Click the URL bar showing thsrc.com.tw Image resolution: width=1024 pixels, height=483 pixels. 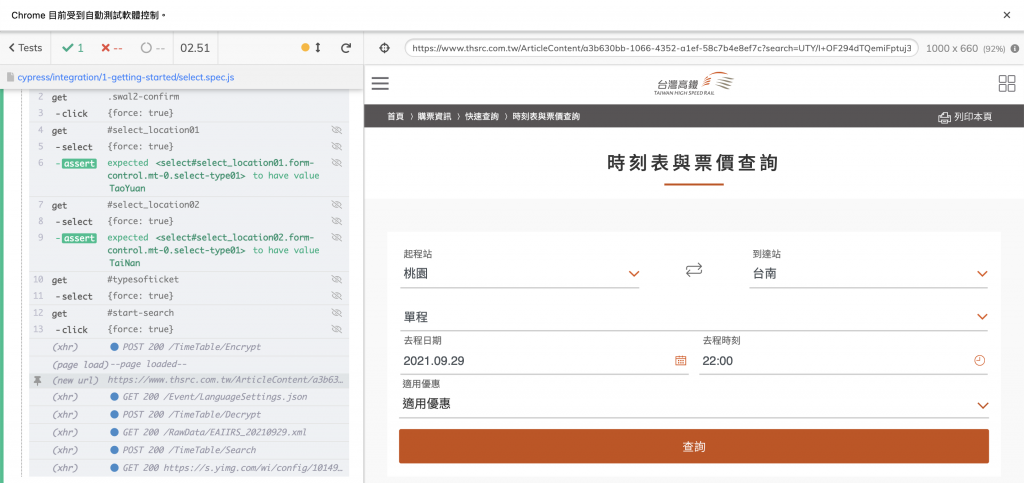(662, 48)
